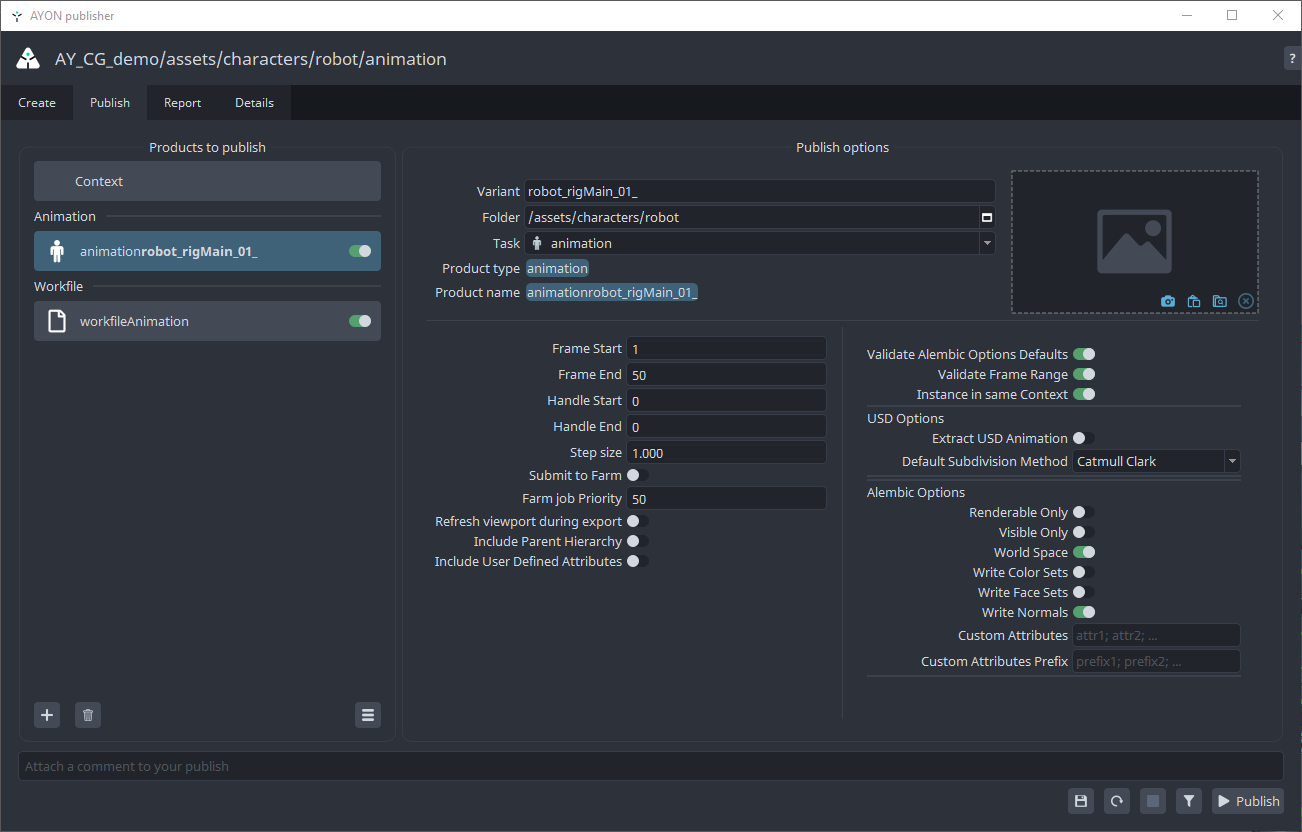
Task: Click the save icon in bottom bar
Action: point(1080,801)
